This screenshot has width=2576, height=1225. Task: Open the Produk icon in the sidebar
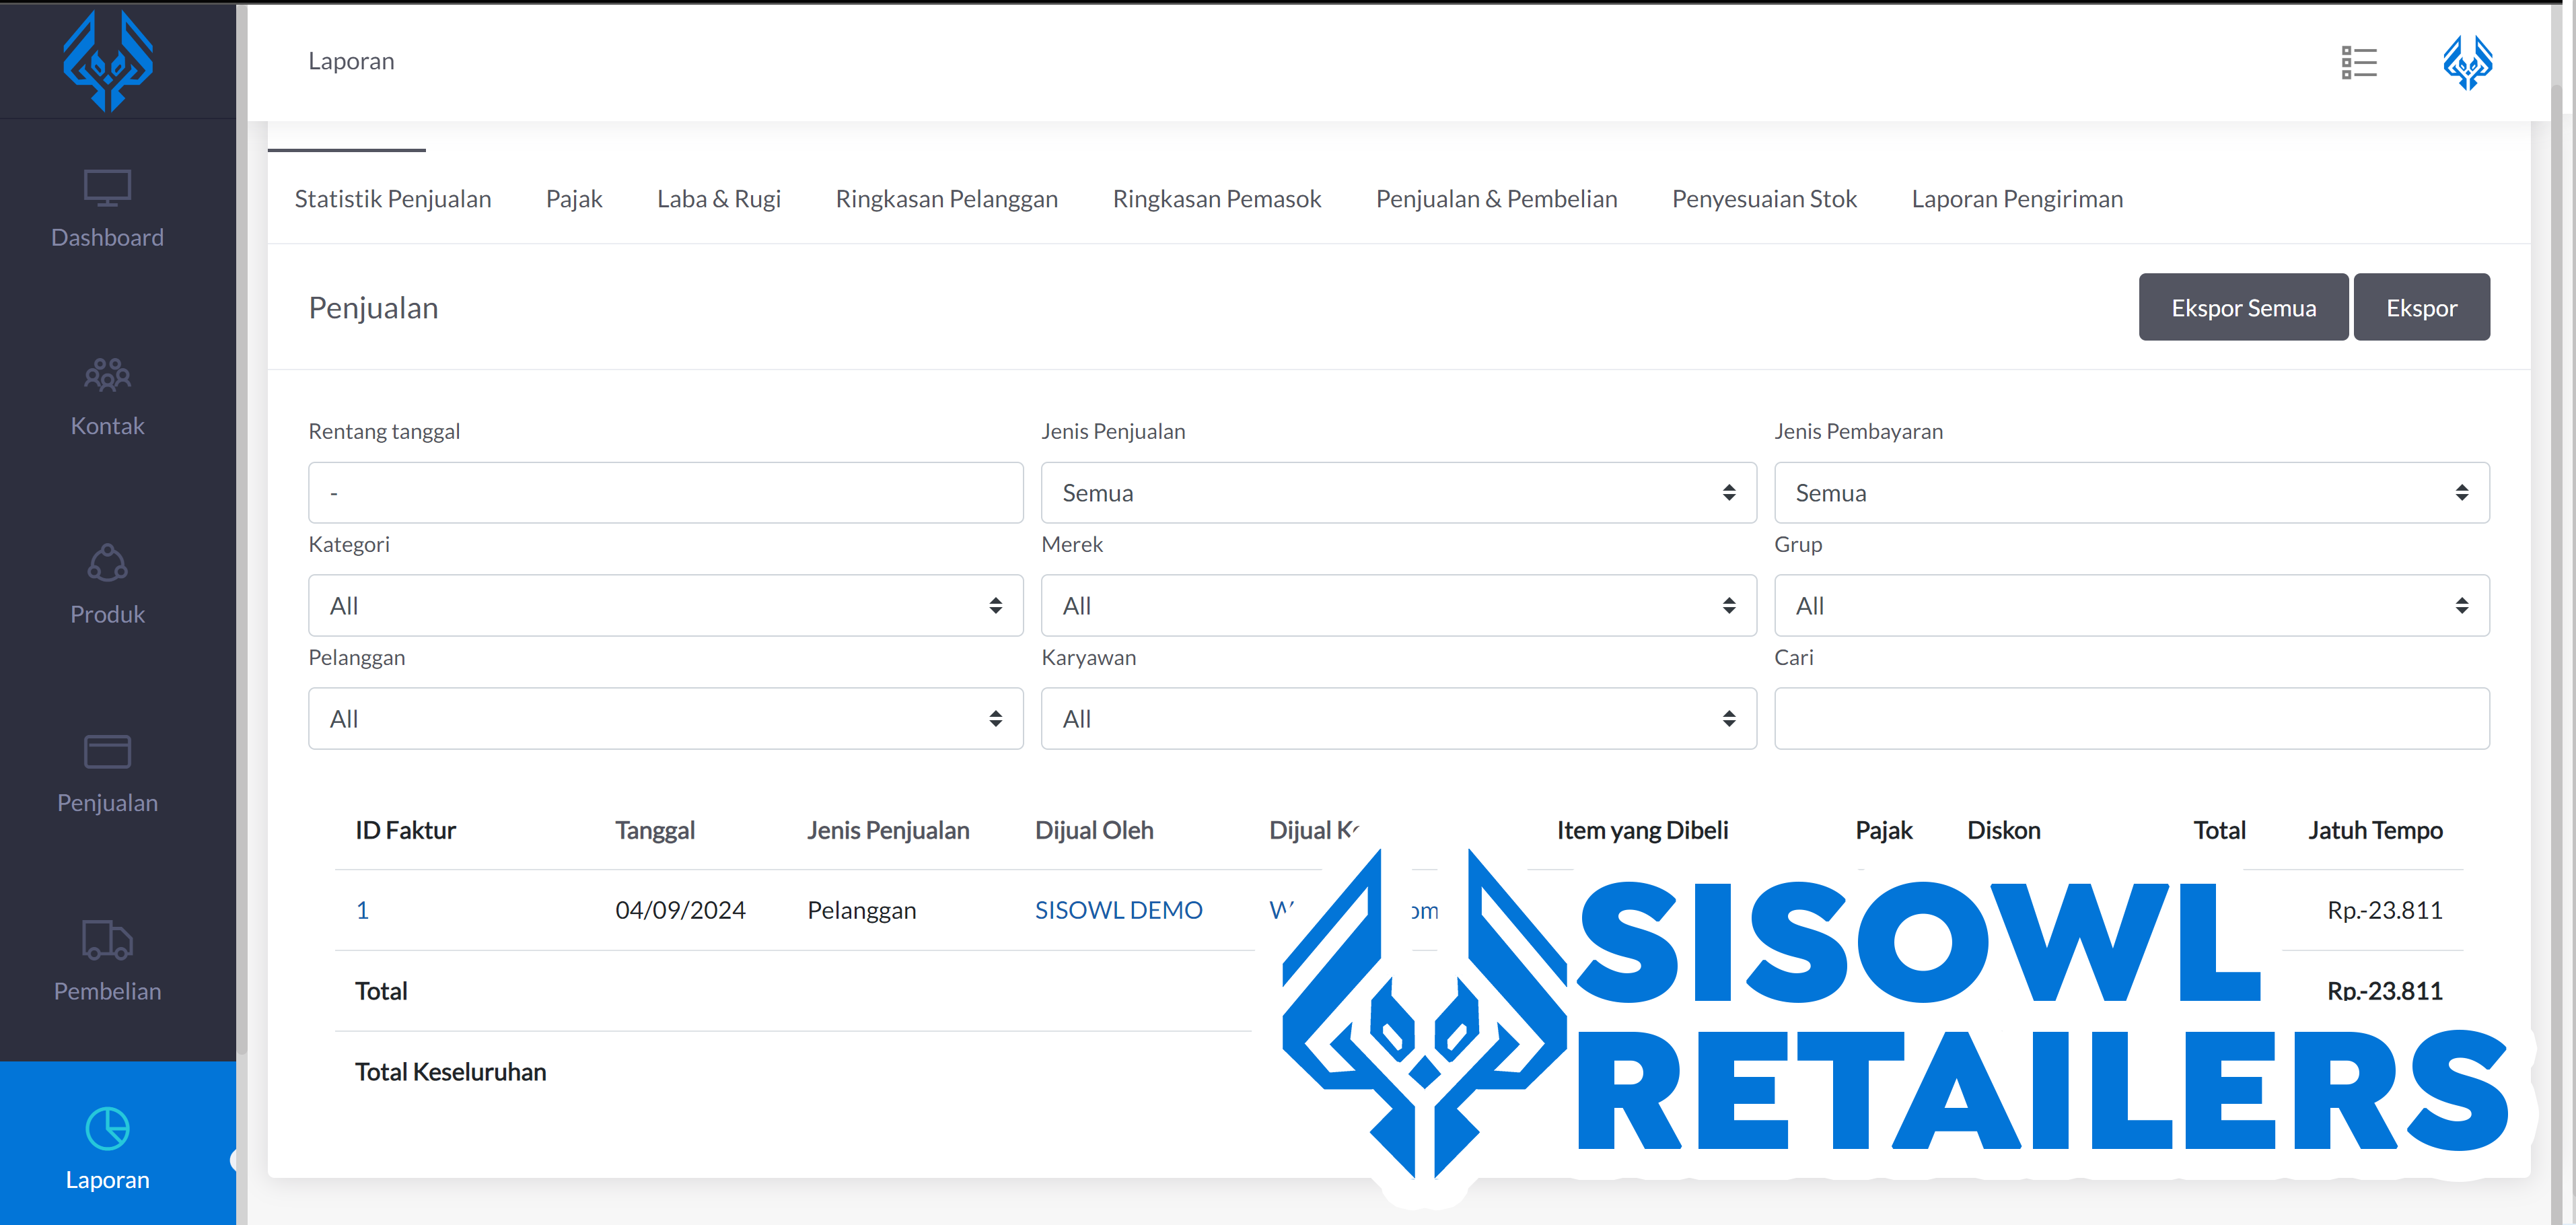107,563
